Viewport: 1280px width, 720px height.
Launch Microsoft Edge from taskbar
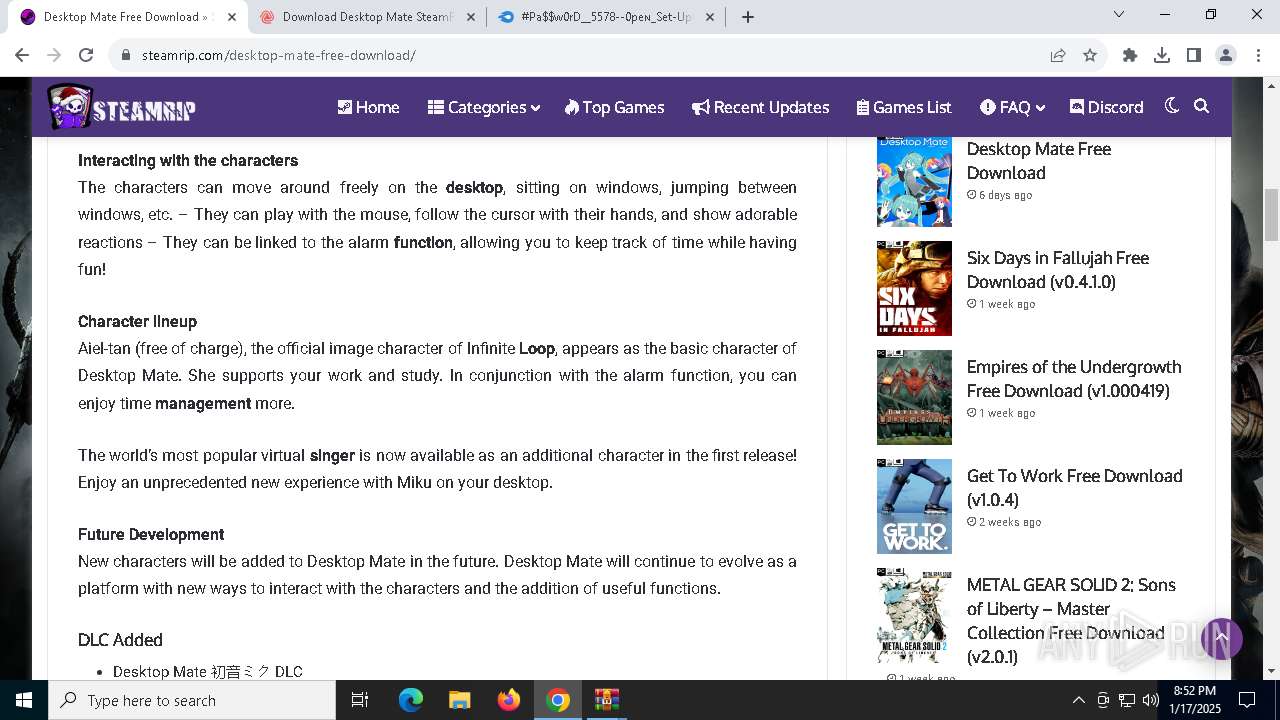tap(411, 700)
